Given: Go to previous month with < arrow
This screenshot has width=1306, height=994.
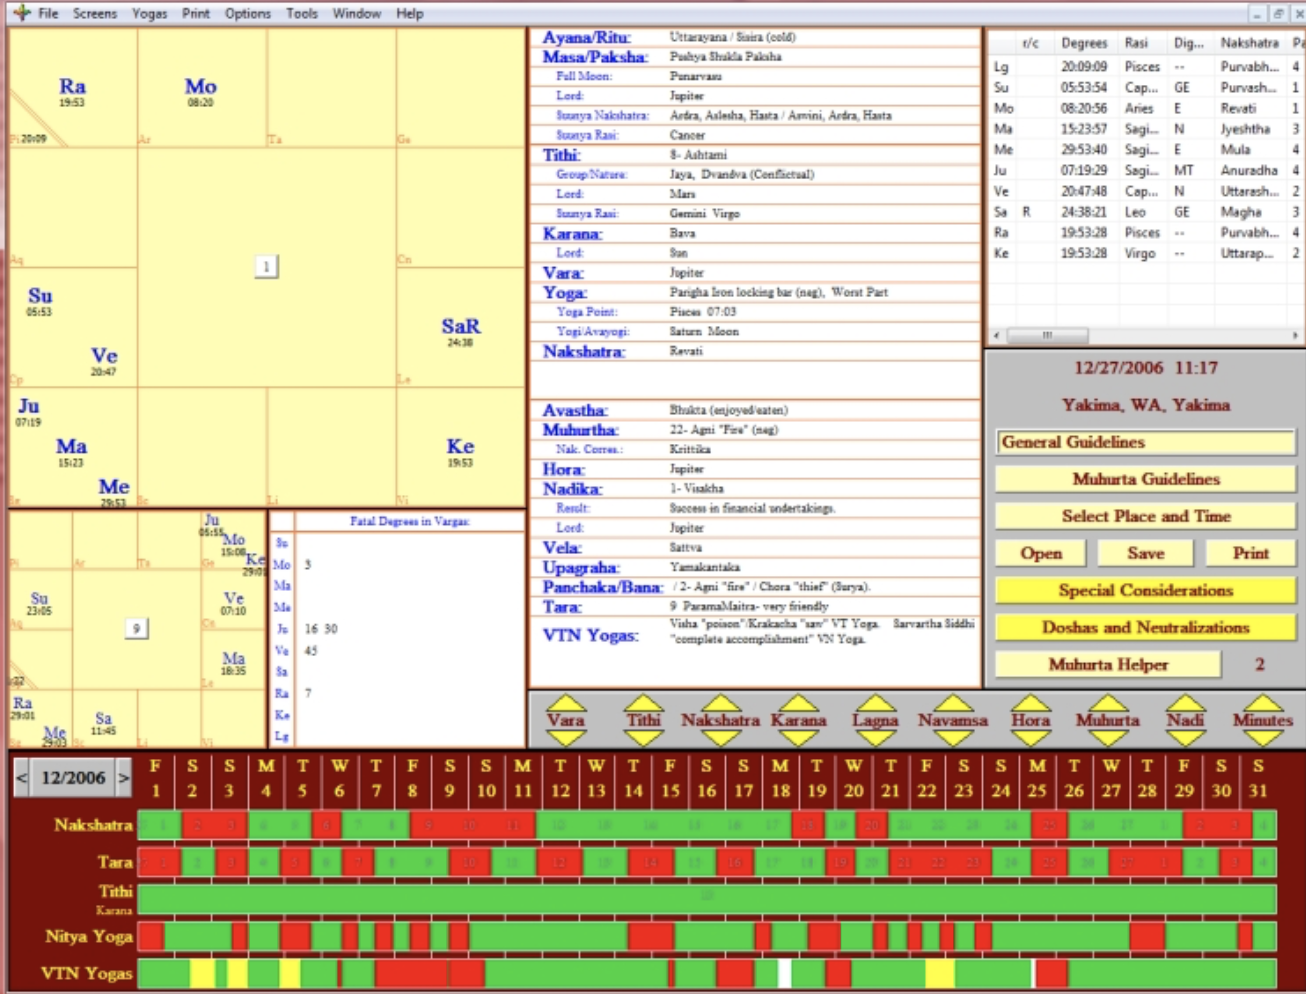Looking at the screenshot, I should click(21, 777).
